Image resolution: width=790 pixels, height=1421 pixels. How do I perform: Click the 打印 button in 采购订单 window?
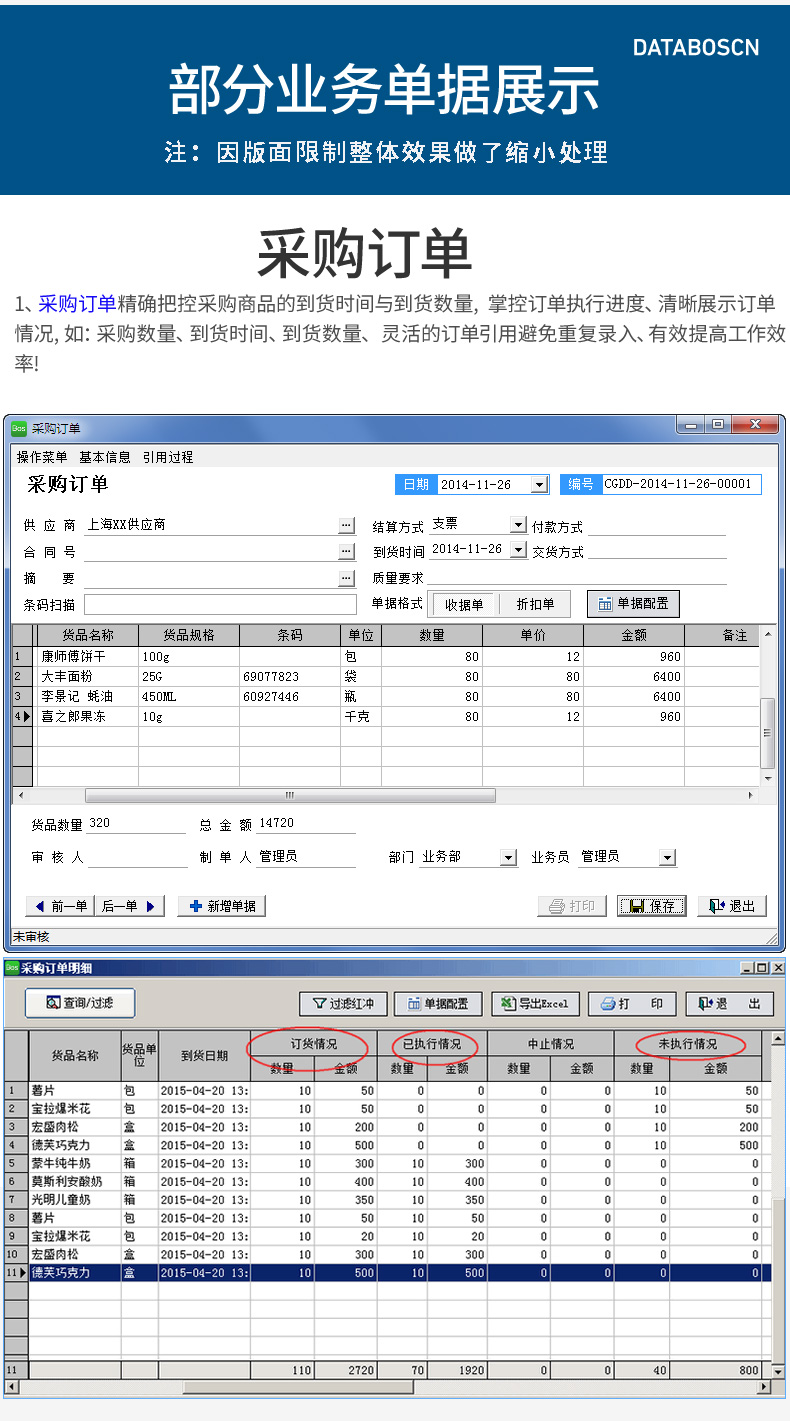click(572, 906)
